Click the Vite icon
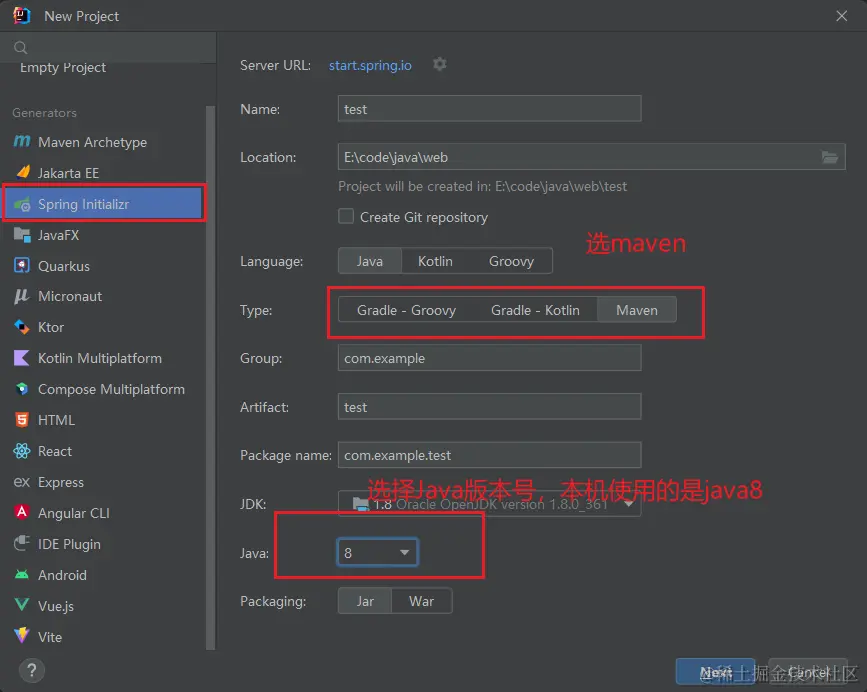This screenshot has width=867, height=692. 22,636
